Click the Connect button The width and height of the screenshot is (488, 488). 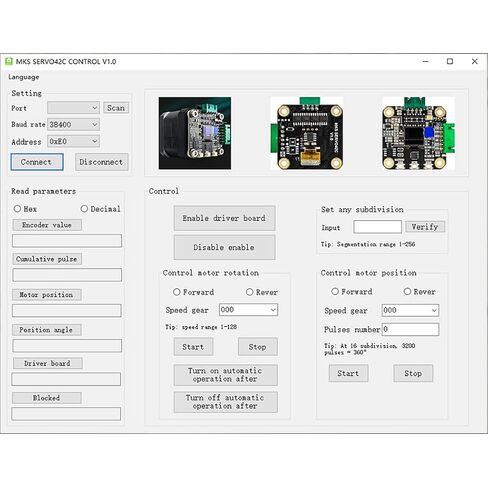37,162
